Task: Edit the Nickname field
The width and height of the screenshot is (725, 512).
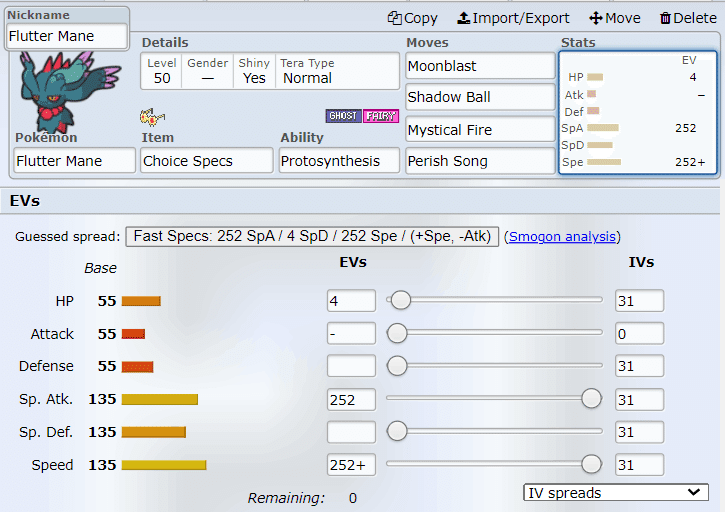Action: click(x=67, y=36)
